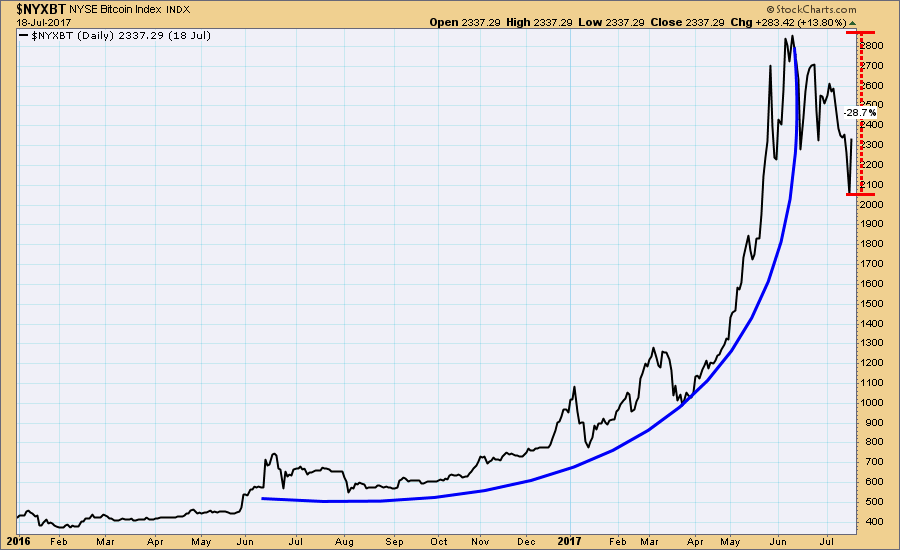
Task: Click the INDX exchange label
Action: (178, 10)
